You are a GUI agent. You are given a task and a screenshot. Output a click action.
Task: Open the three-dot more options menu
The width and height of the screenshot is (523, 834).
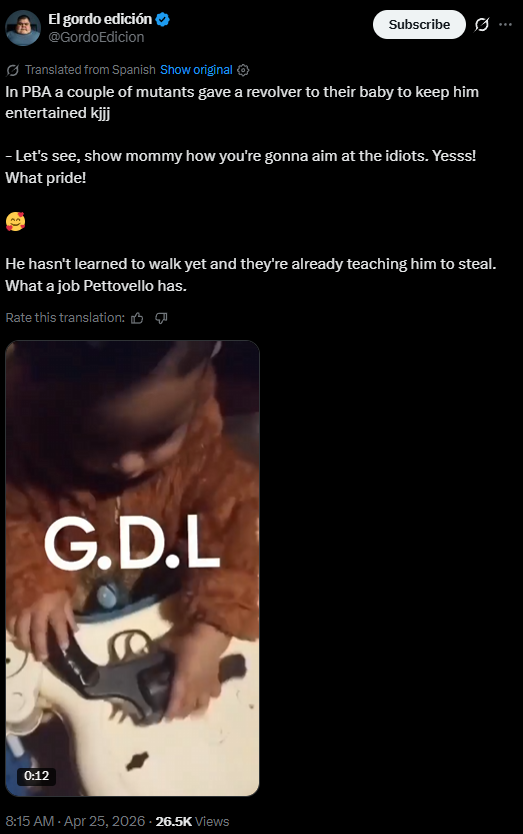tap(505, 24)
